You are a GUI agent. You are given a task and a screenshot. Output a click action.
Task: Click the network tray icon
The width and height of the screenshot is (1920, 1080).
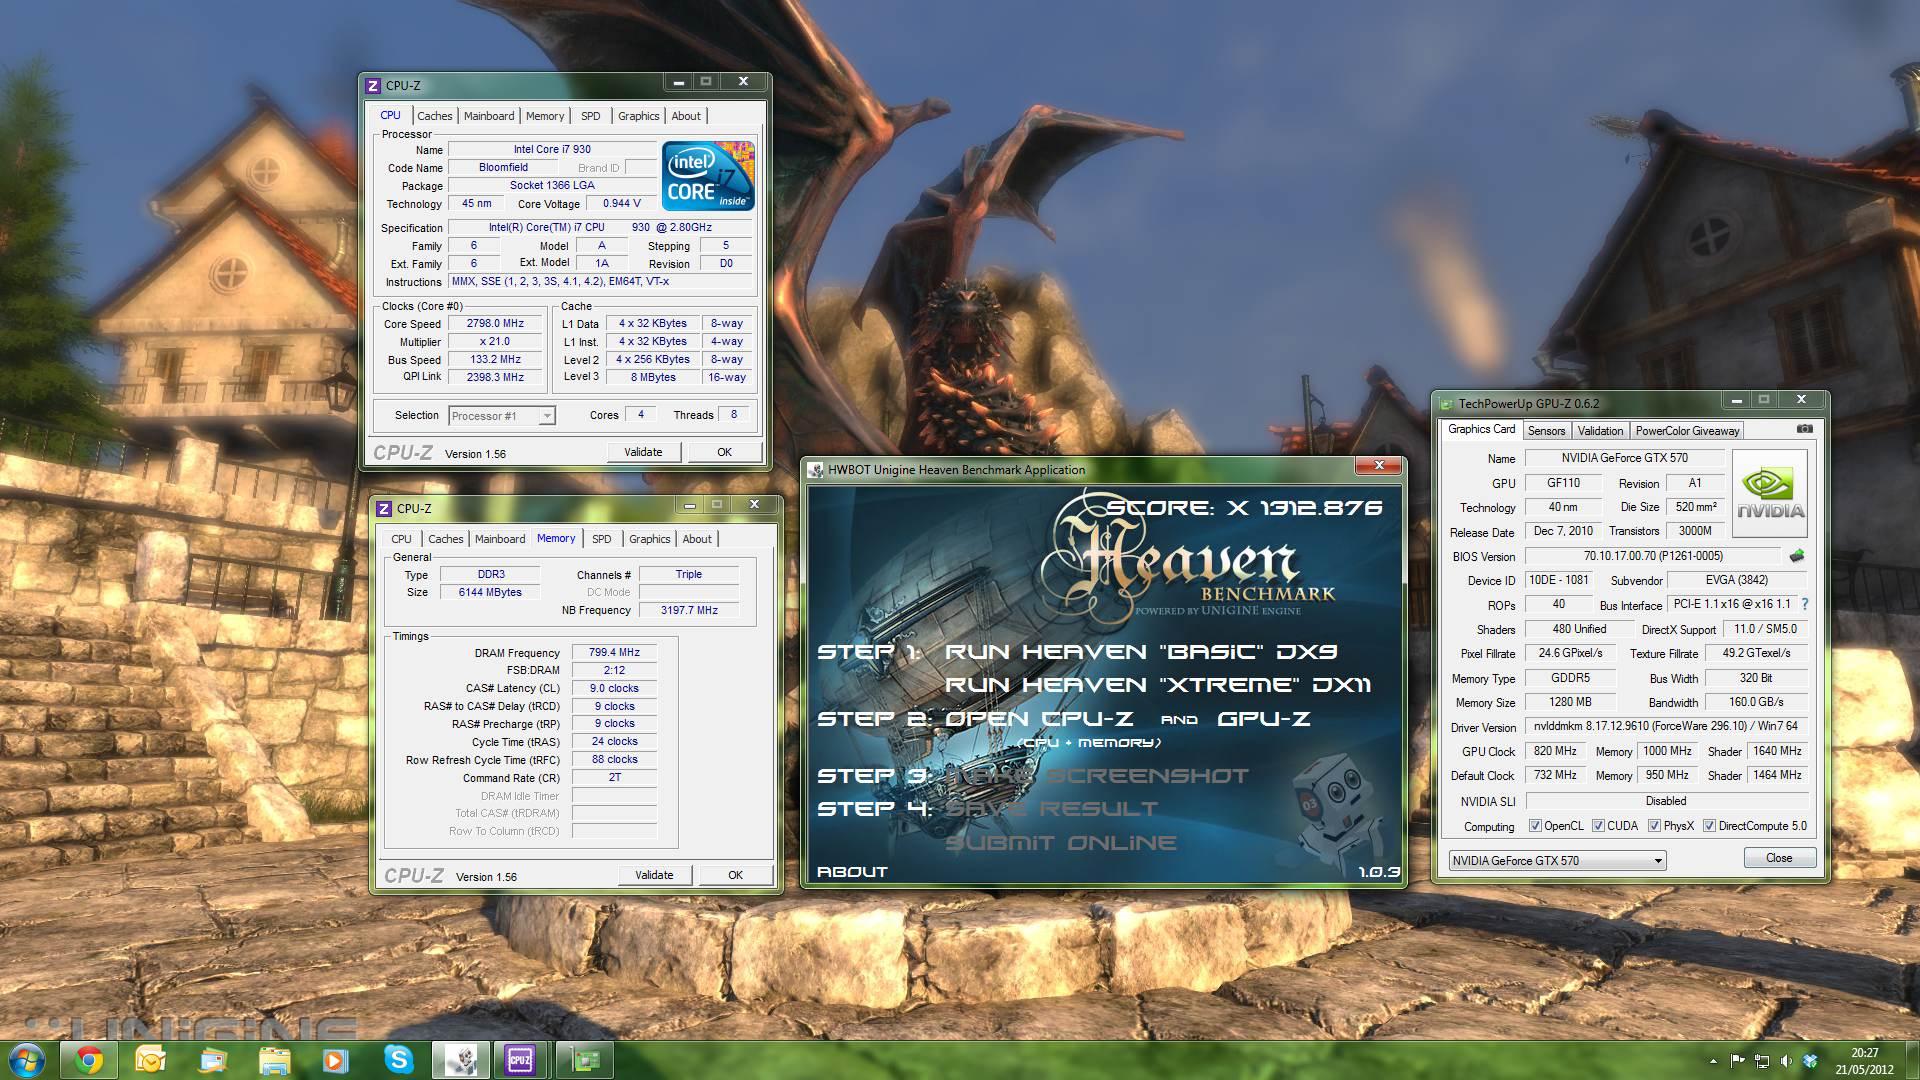point(1761,1061)
